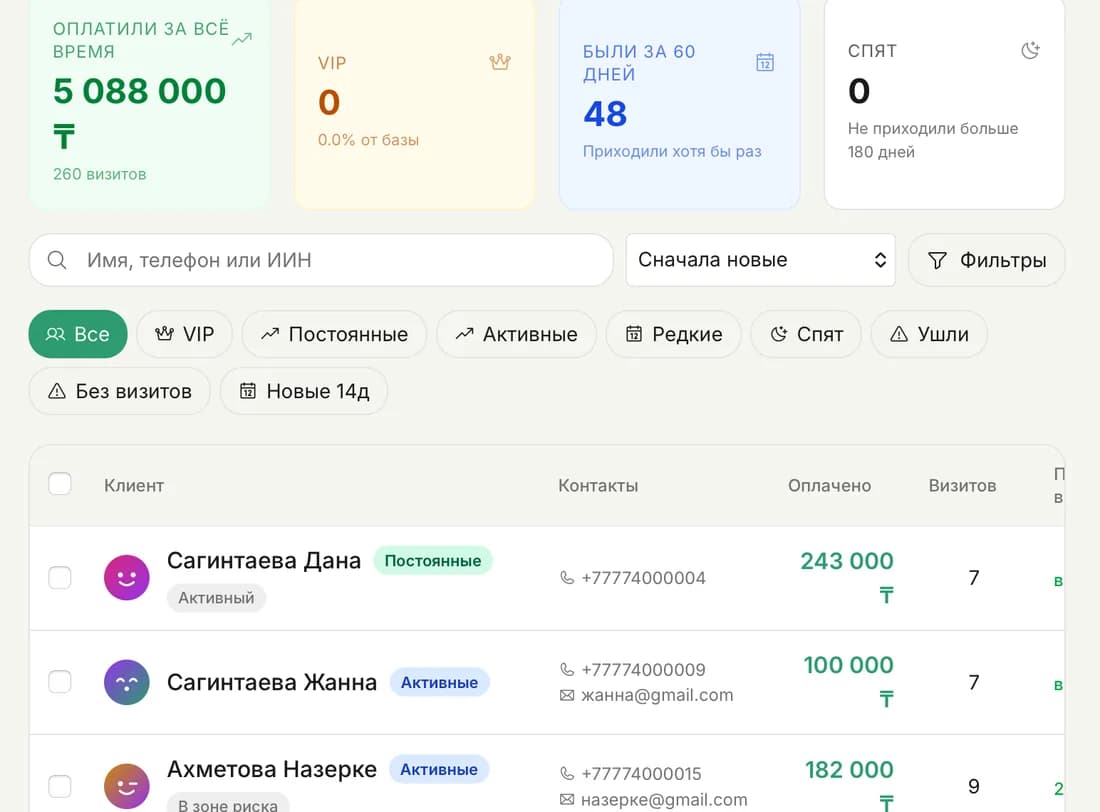
Task: Tick the checkbox for Сагинтаева Жанна
Action: point(60,681)
